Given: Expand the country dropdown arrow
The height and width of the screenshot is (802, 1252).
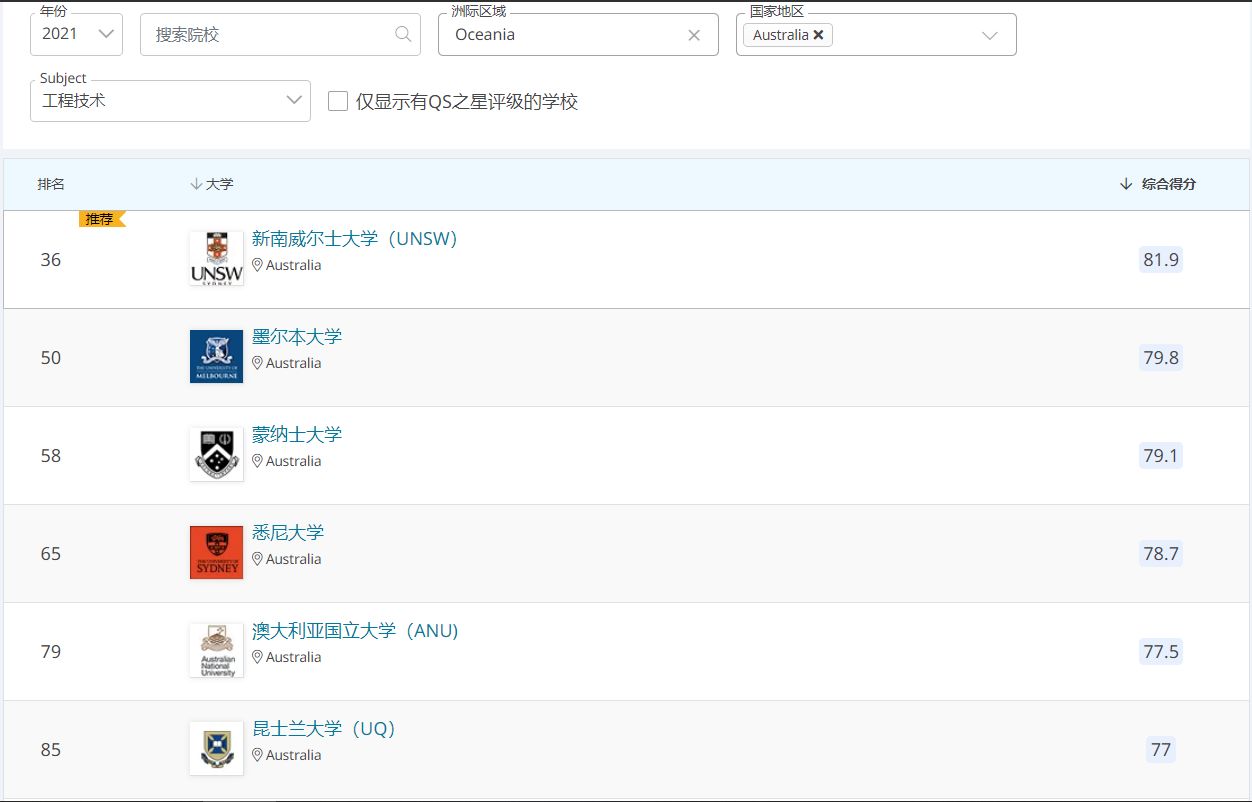Looking at the screenshot, I should pos(990,35).
